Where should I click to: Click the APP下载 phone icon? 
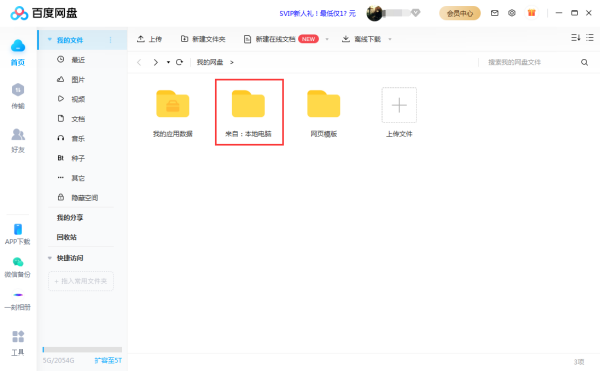click(x=18, y=229)
